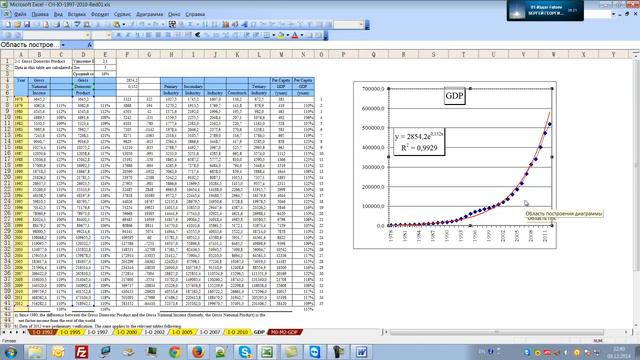
Task: Open the fill color dropdown arrow
Action: [x=287, y=36]
